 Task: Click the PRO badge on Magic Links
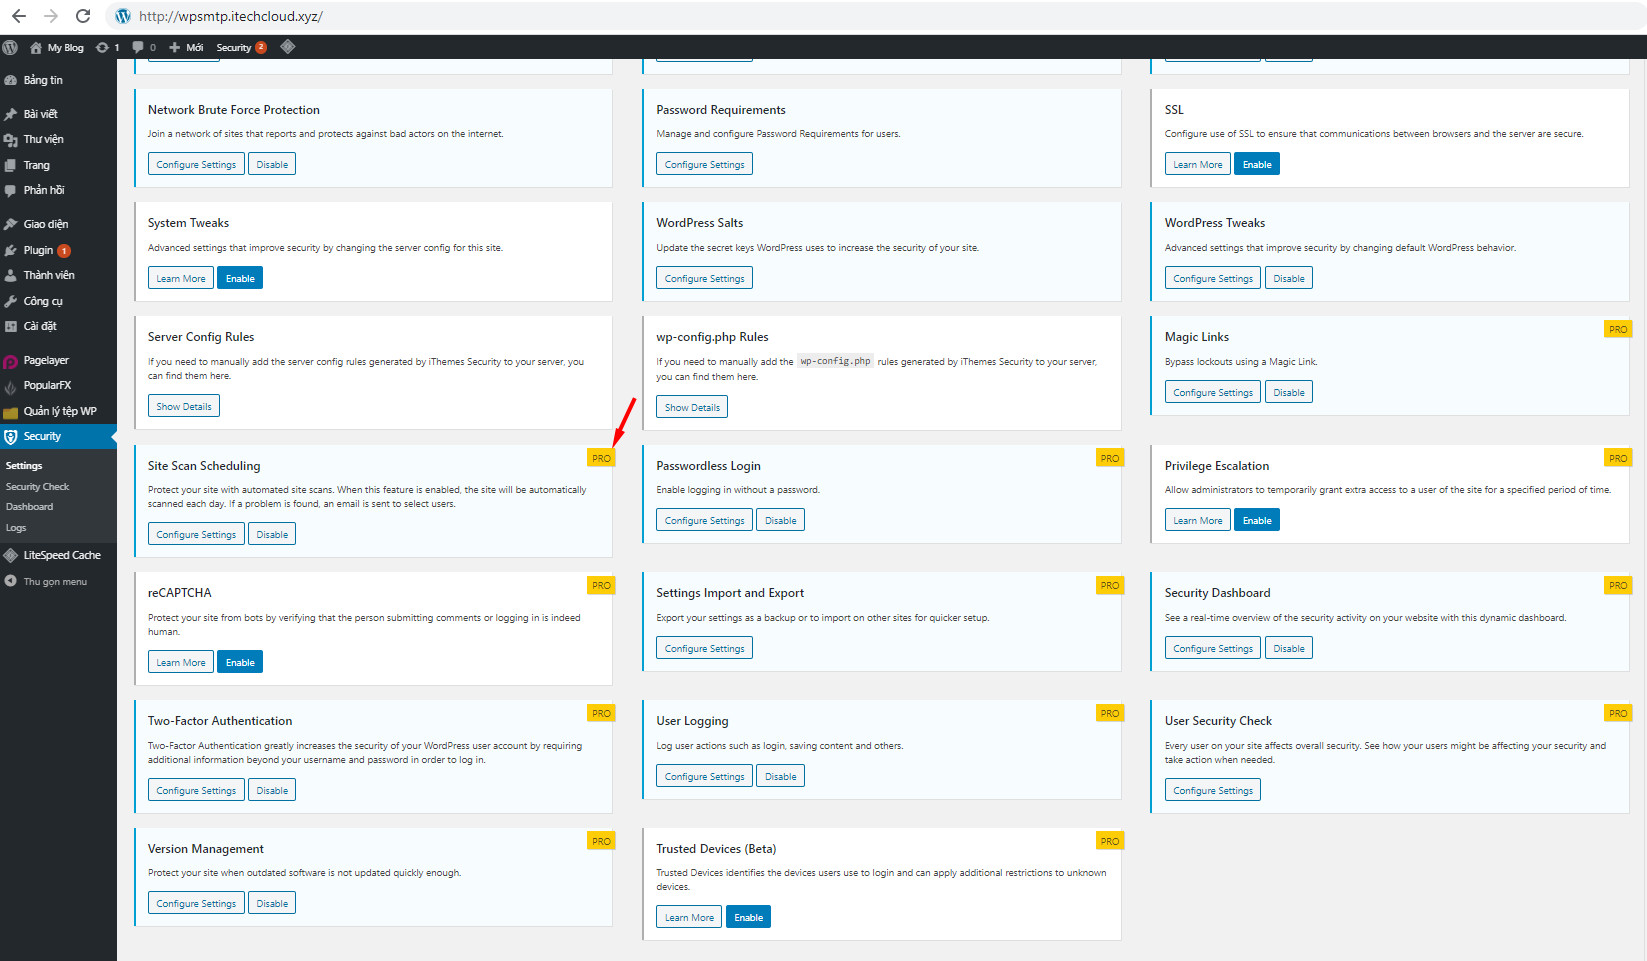click(1618, 329)
